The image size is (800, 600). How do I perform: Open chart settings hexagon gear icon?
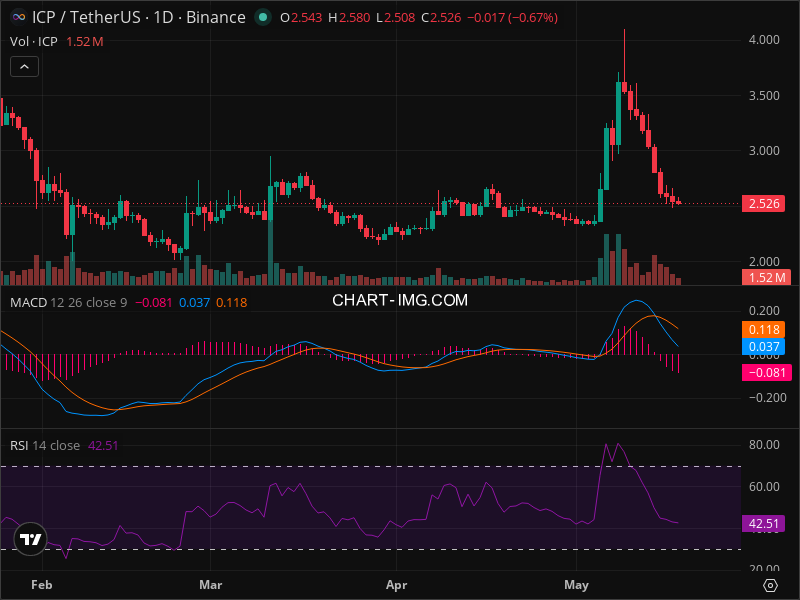coord(770,585)
